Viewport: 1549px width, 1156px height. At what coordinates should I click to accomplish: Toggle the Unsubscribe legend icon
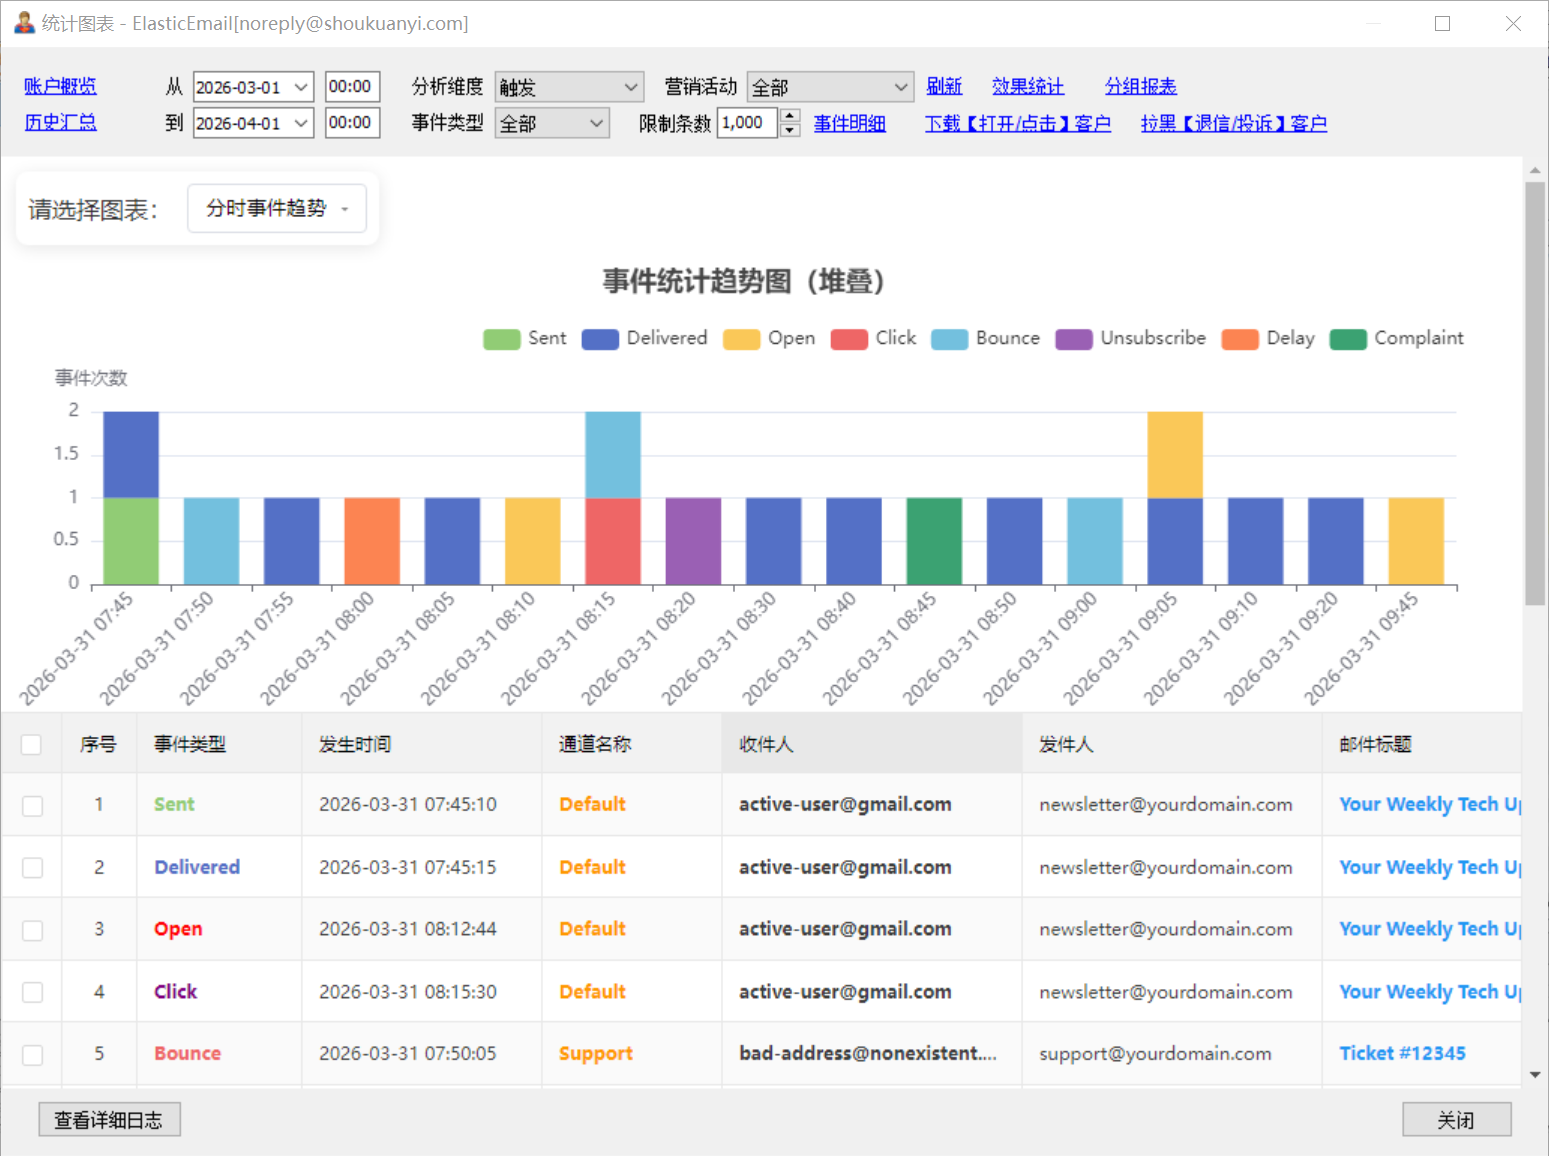pos(1074,339)
